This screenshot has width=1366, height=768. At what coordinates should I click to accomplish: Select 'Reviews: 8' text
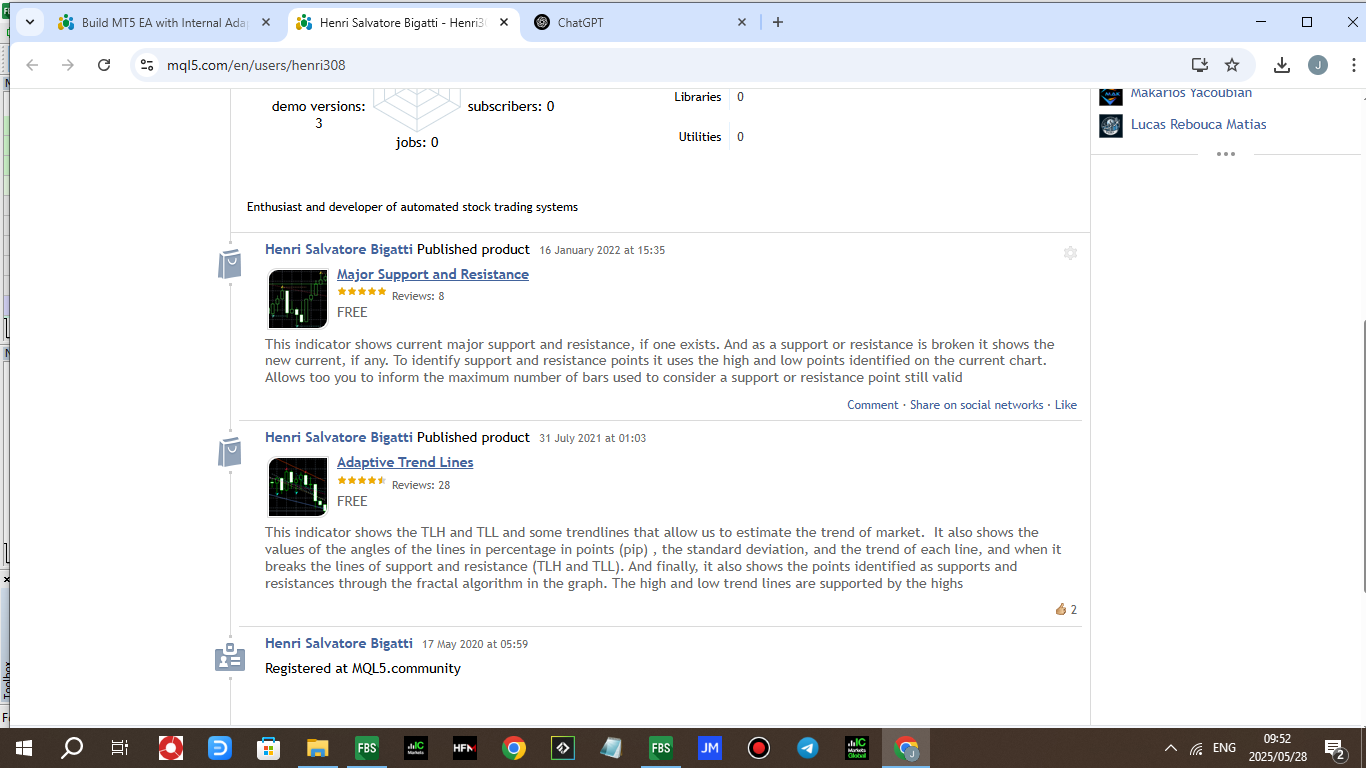[x=418, y=296]
